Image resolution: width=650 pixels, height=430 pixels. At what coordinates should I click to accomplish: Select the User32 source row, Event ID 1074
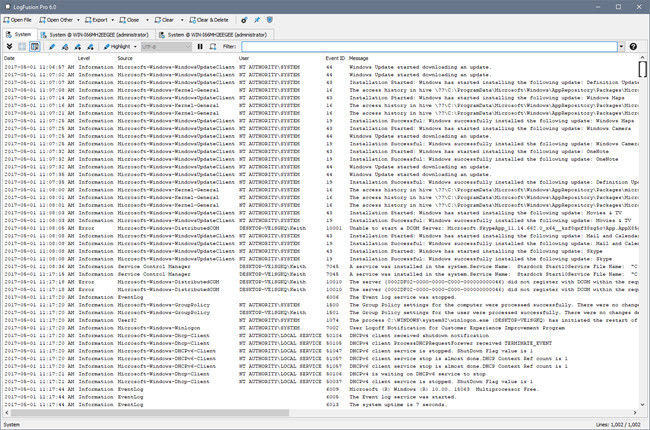(321, 320)
